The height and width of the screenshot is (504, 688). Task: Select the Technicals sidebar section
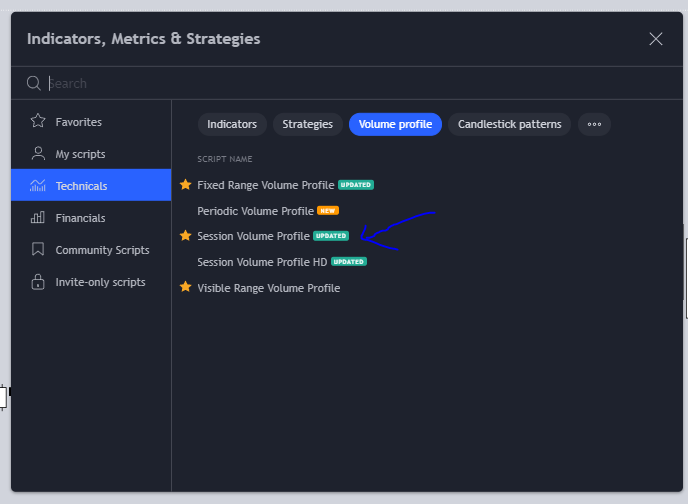[x=91, y=185]
